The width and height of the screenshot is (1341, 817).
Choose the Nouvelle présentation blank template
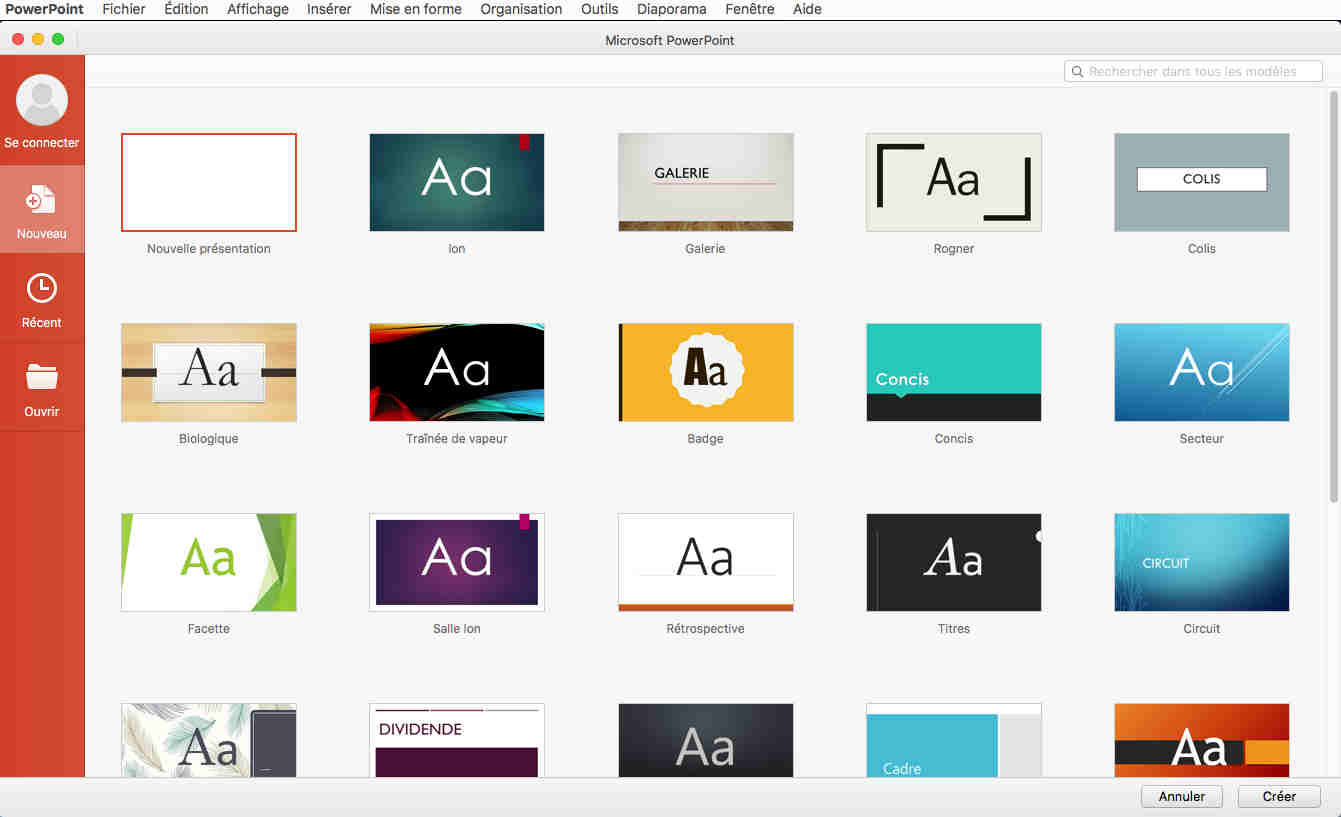(209, 182)
